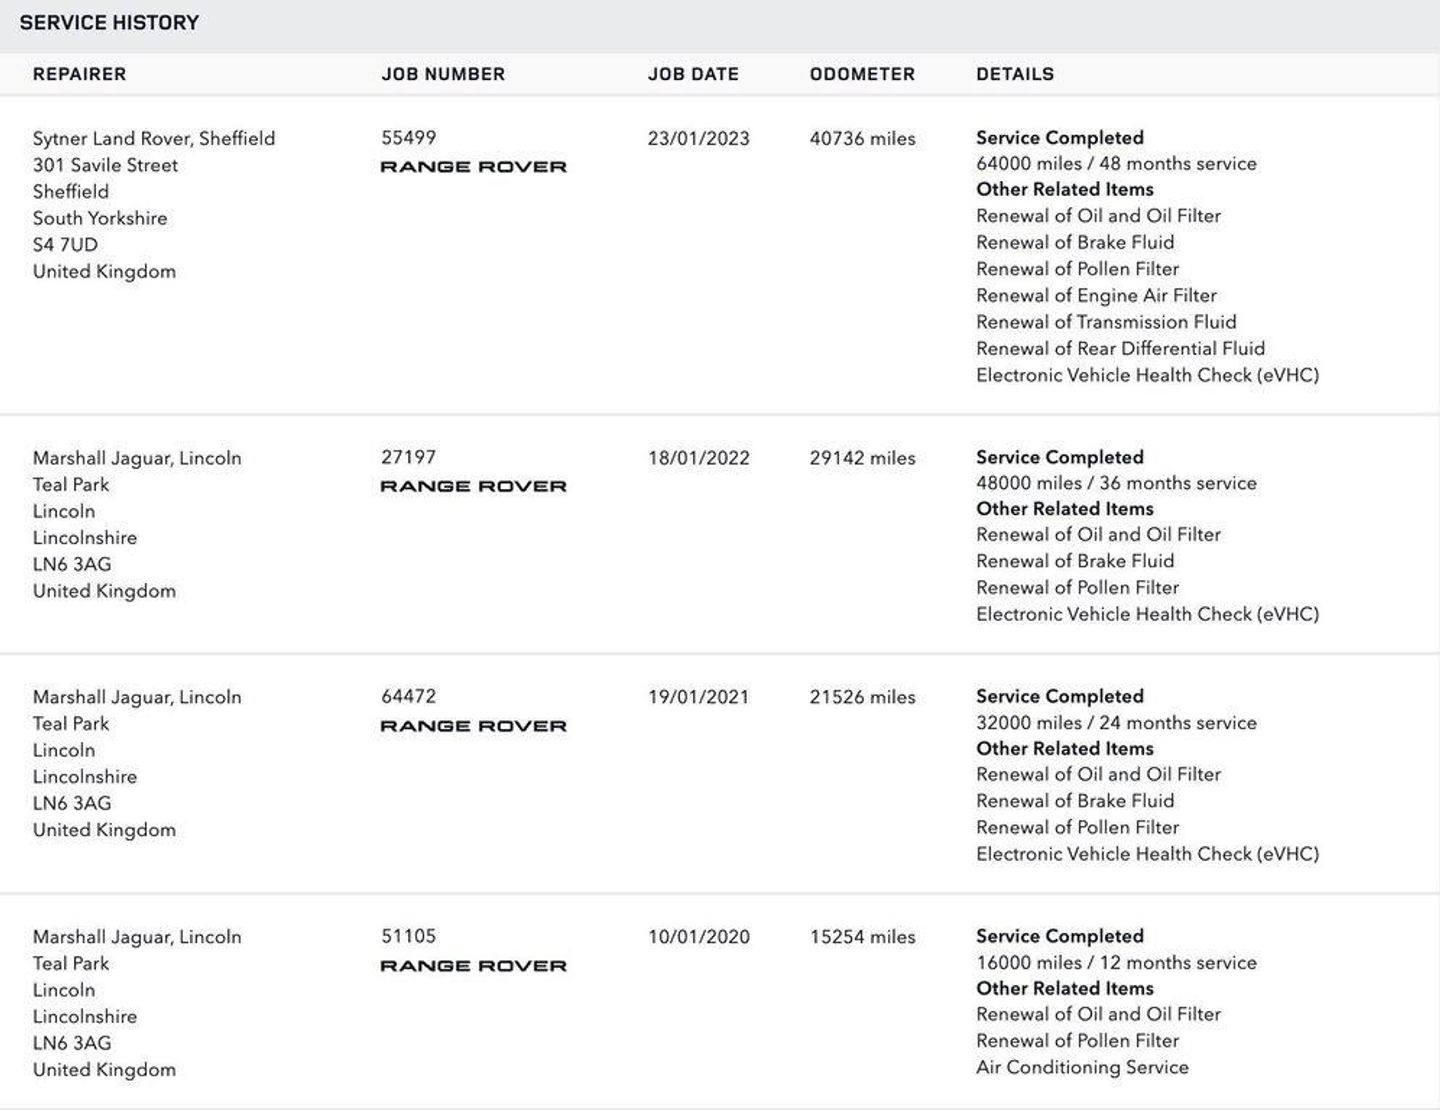
Task: Click the Range Rover logo under job 64472
Action: tap(473, 726)
